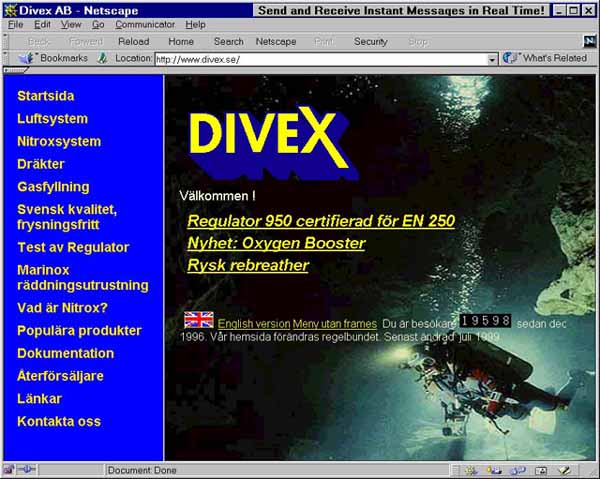The width and height of the screenshot is (600, 479).
Task: Open the File menu
Action: 16,24
